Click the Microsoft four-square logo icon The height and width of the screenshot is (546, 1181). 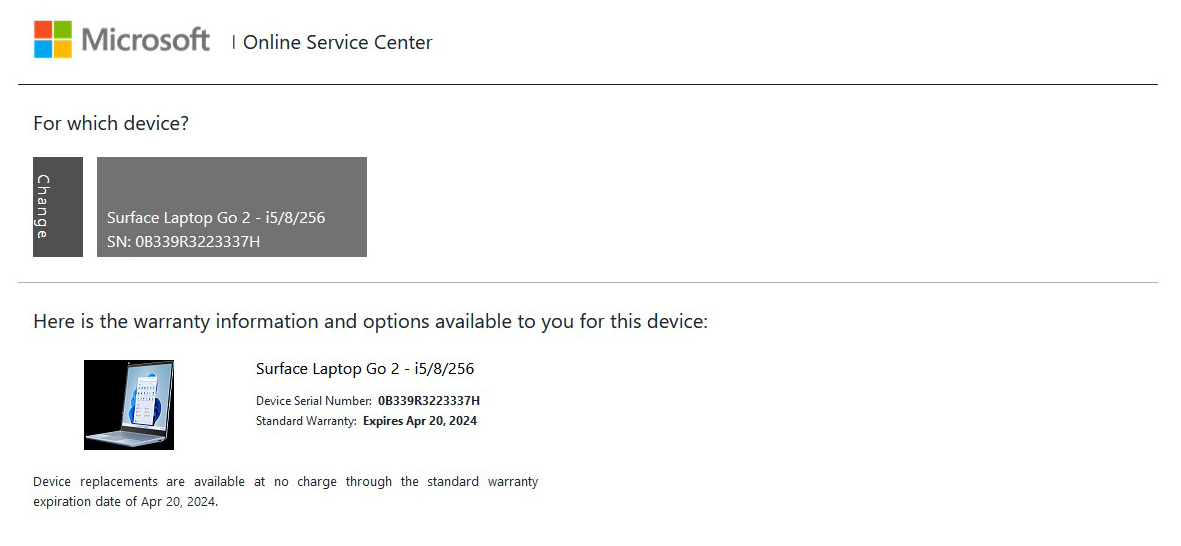53,39
